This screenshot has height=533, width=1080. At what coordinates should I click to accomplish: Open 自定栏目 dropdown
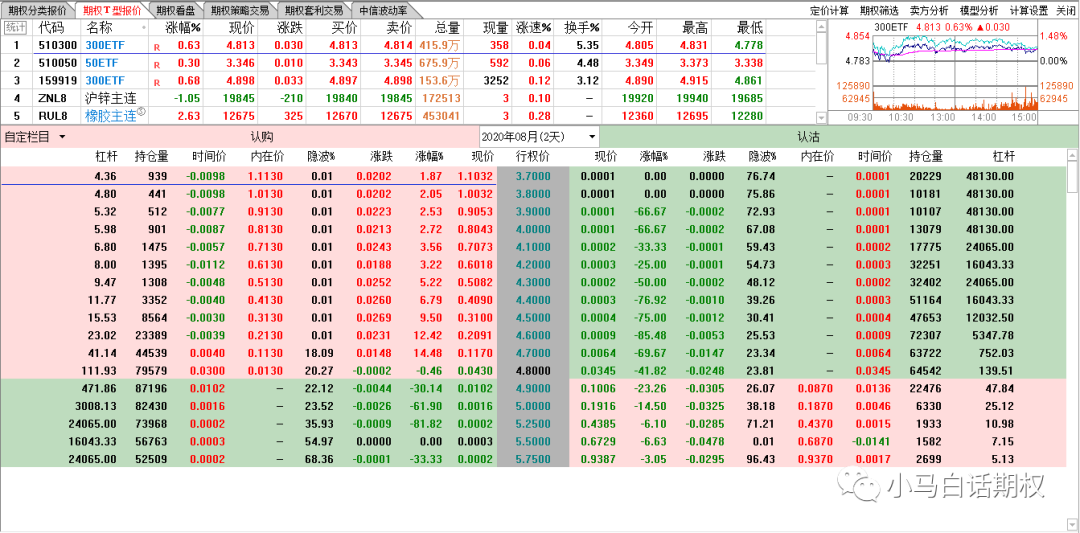coord(35,136)
